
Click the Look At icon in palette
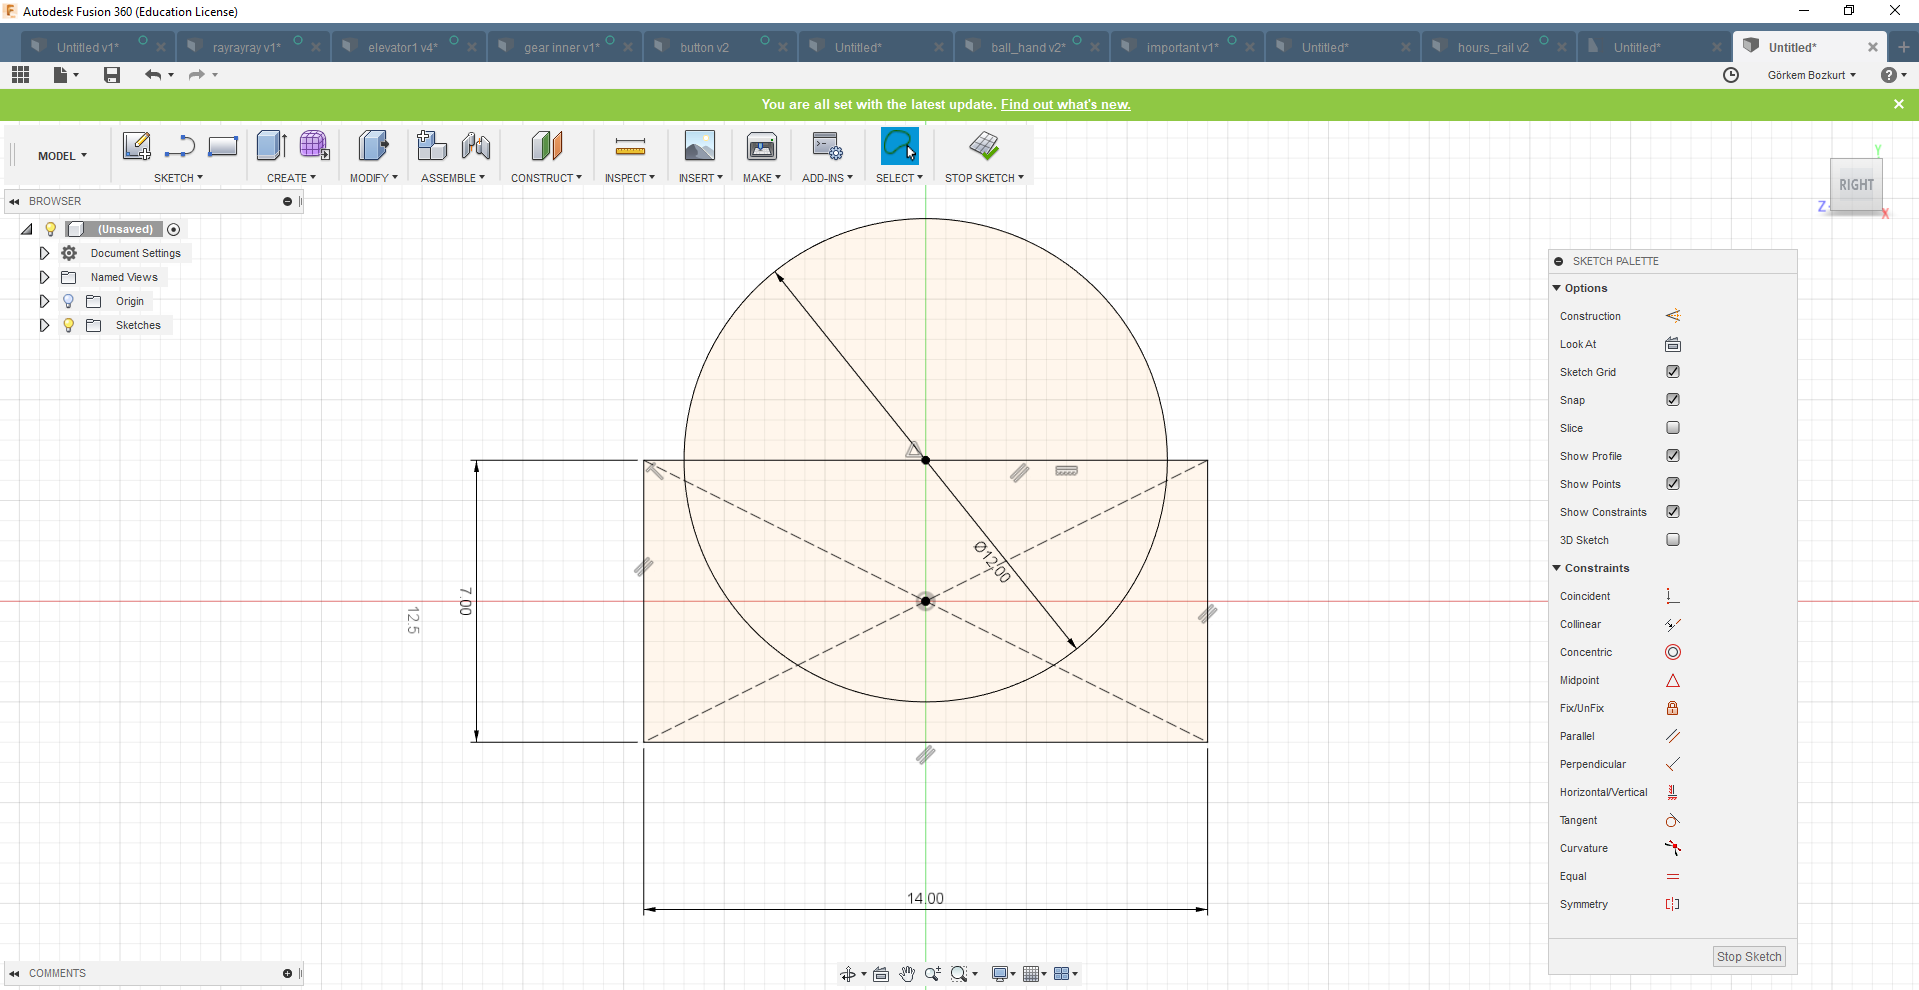tap(1672, 345)
